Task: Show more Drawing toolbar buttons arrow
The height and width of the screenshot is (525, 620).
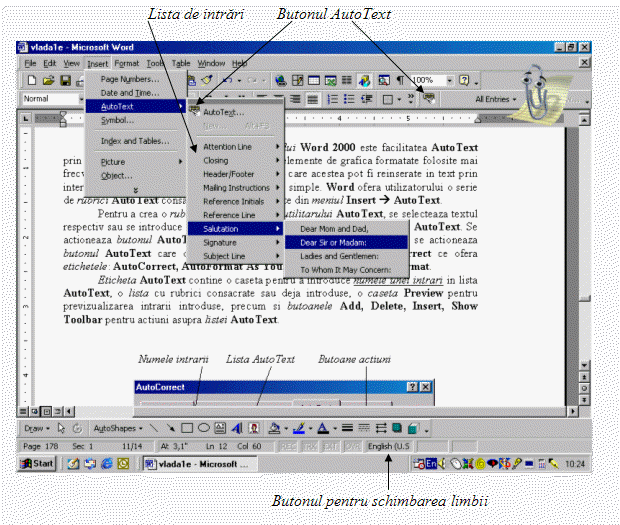Action: (427, 430)
